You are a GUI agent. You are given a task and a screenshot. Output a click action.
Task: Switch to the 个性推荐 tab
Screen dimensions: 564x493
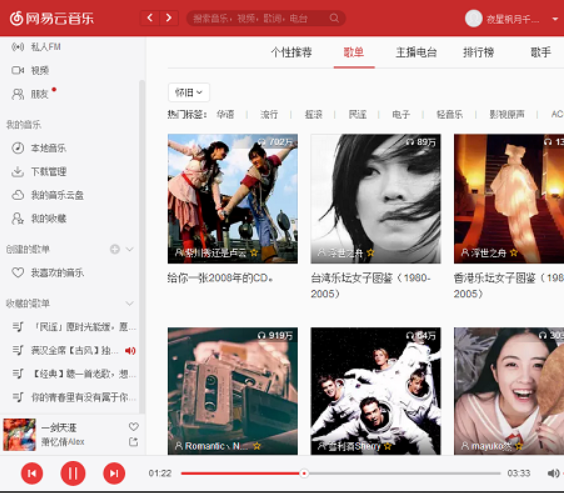tap(291, 53)
